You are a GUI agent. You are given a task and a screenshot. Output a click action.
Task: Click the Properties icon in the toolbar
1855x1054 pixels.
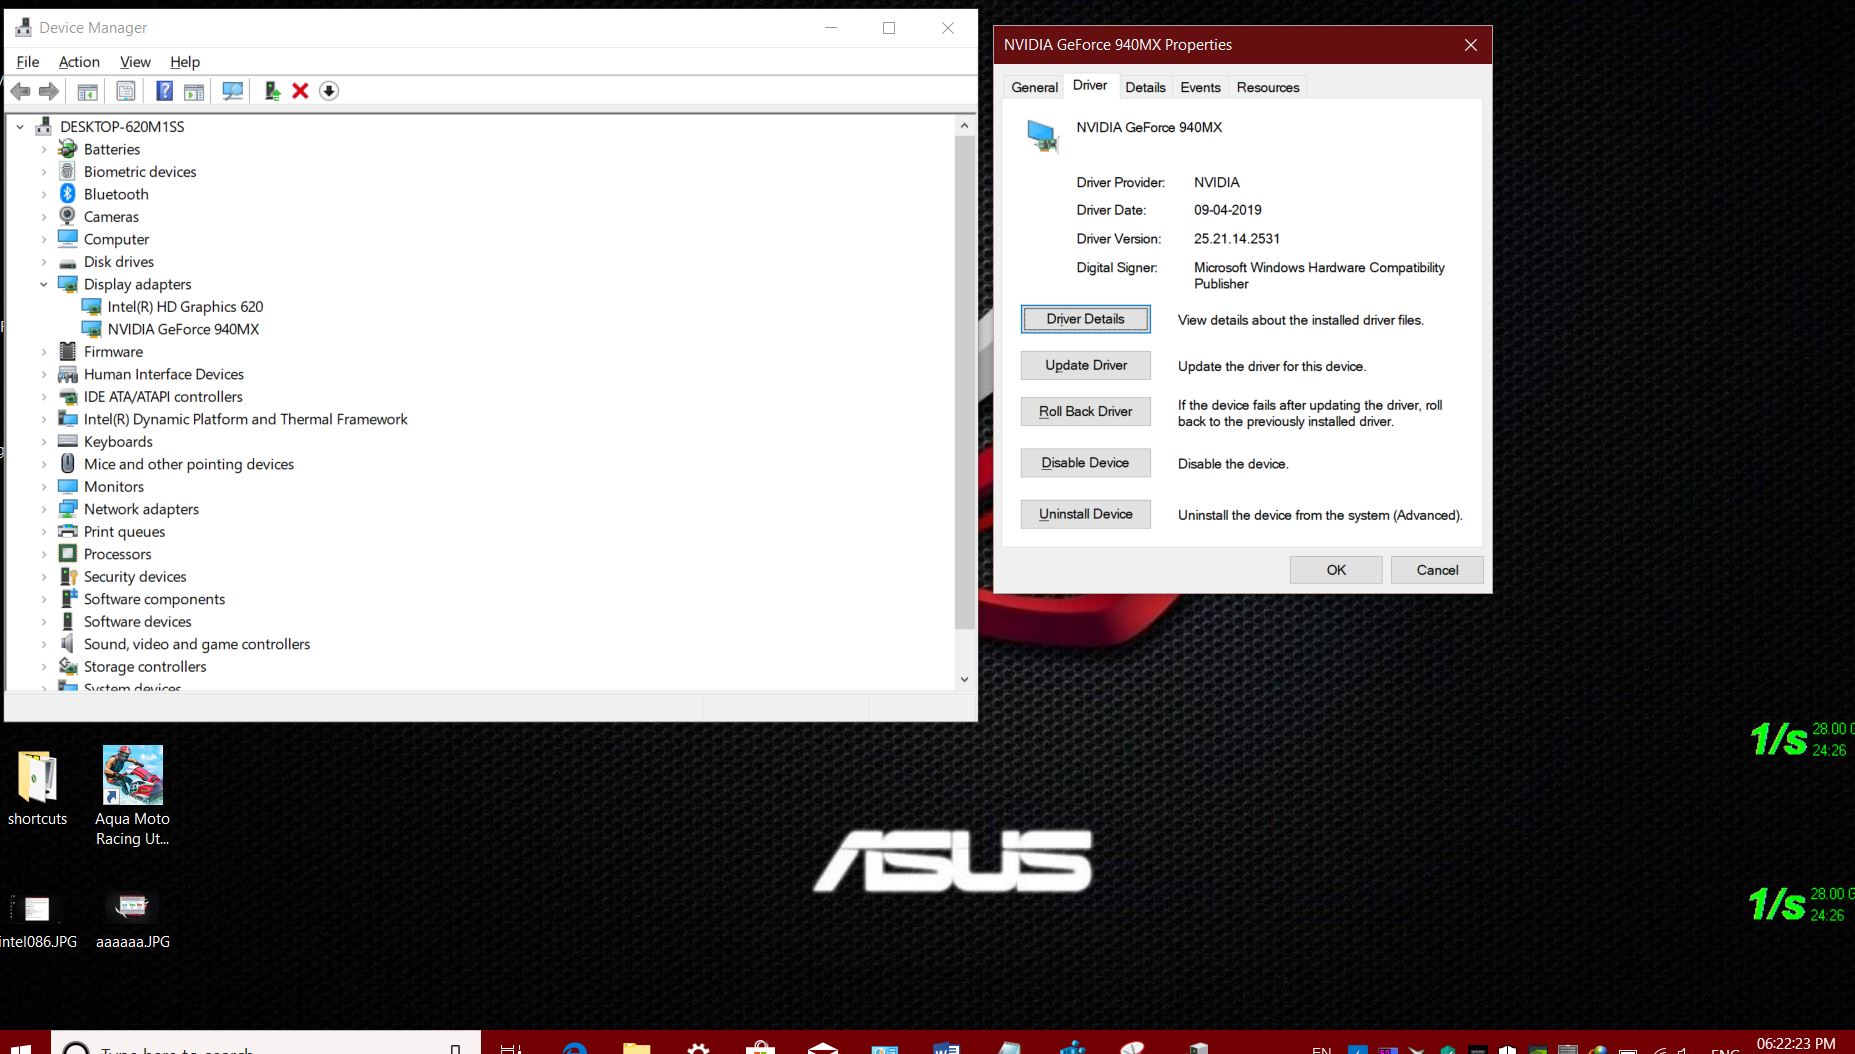click(126, 91)
